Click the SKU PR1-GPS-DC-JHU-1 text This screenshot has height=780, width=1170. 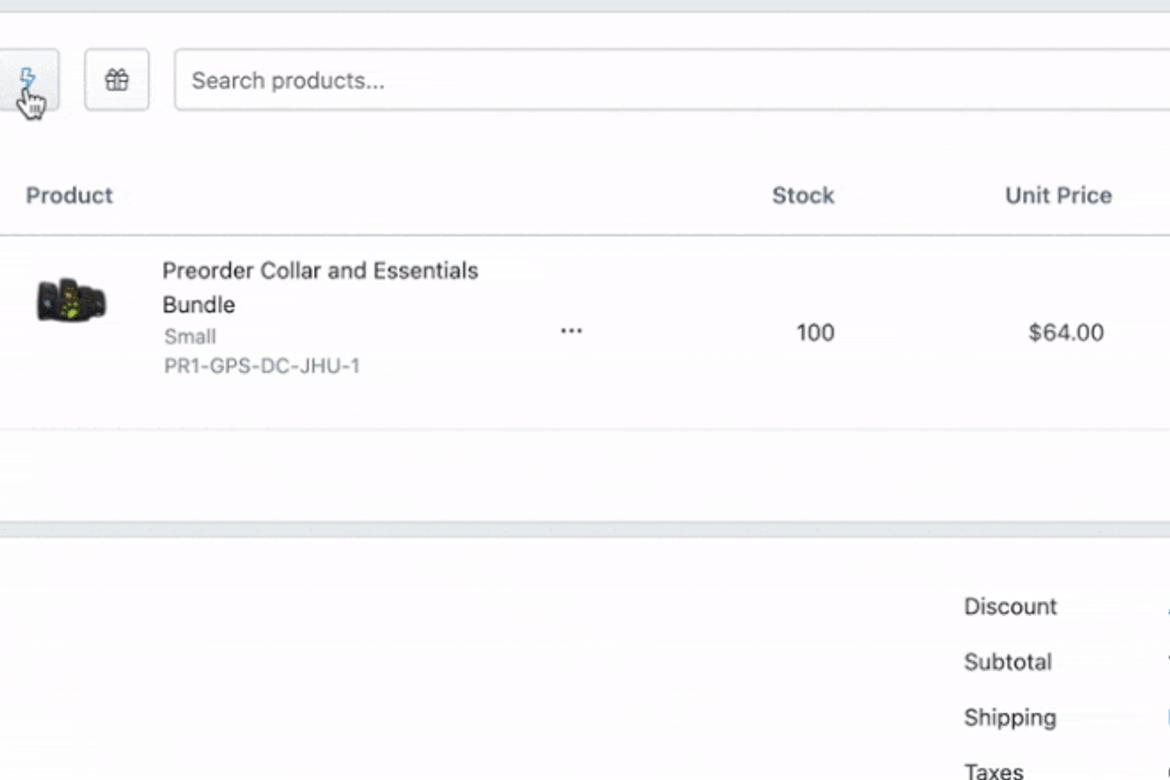click(x=263, y=366)
